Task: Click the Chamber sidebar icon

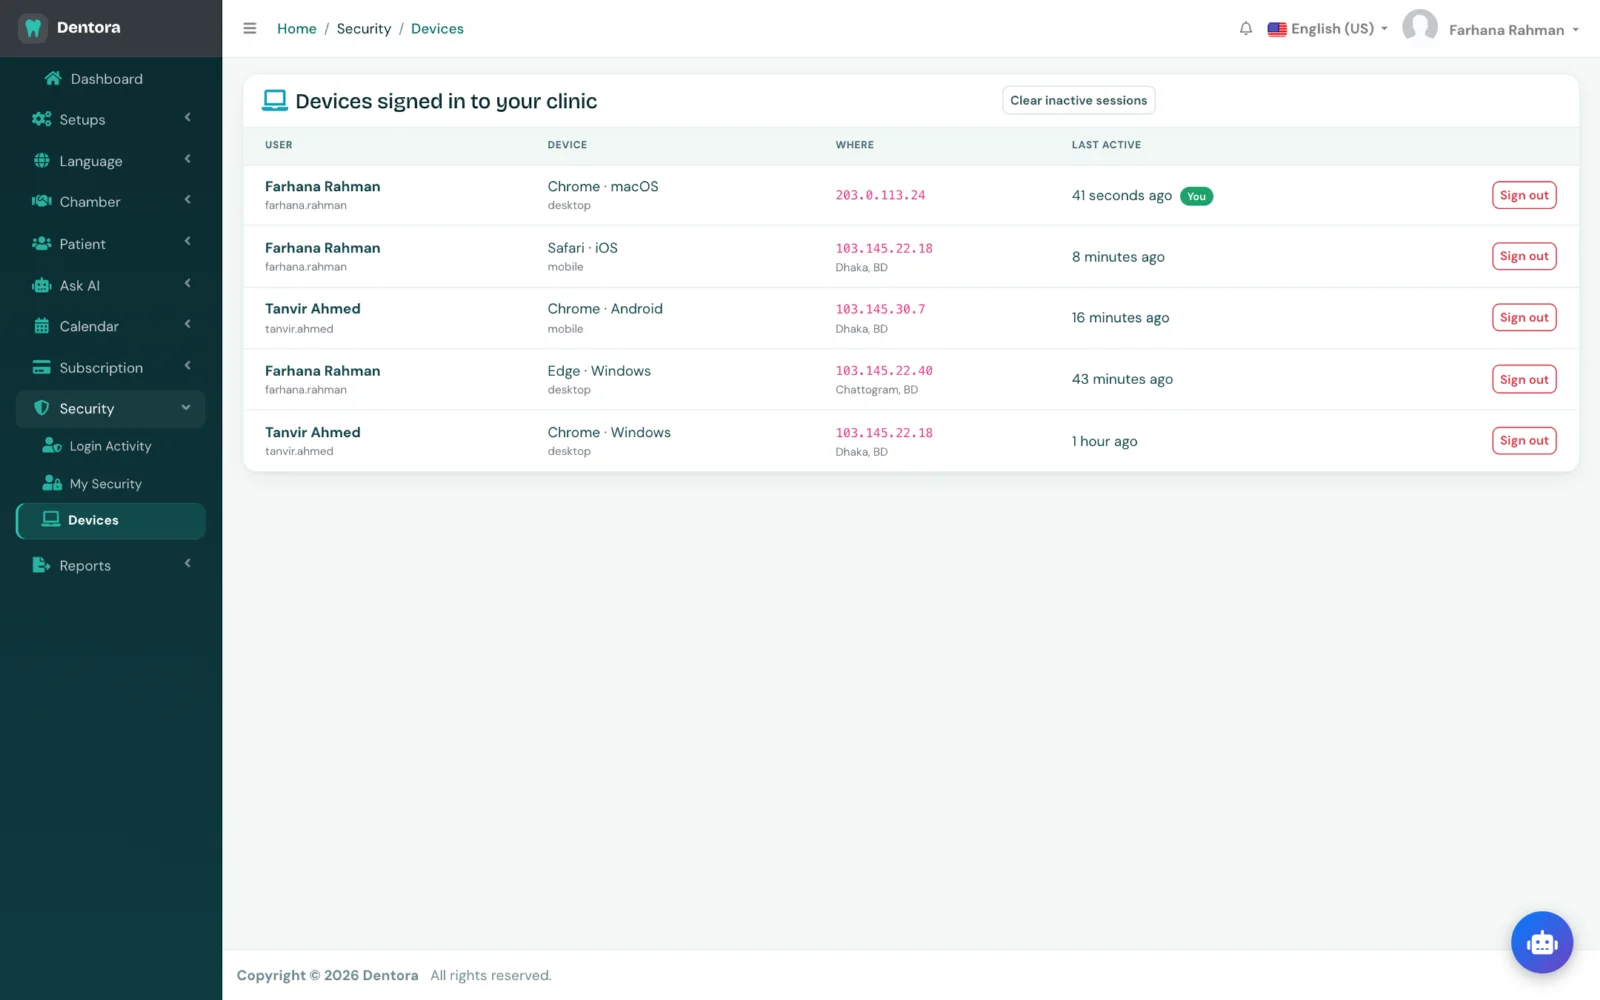Action: 41,201
